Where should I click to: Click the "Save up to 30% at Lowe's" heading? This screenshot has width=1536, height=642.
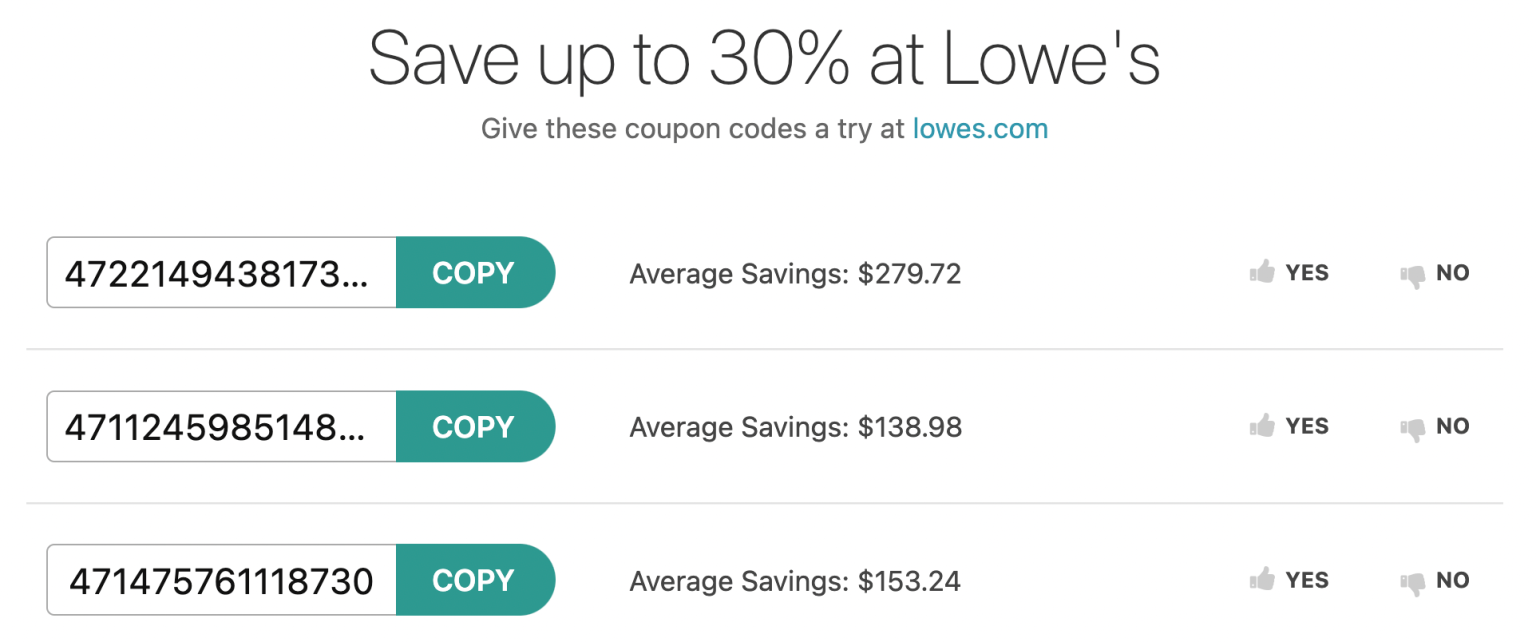pyautogui.click(x=765, y=58)
